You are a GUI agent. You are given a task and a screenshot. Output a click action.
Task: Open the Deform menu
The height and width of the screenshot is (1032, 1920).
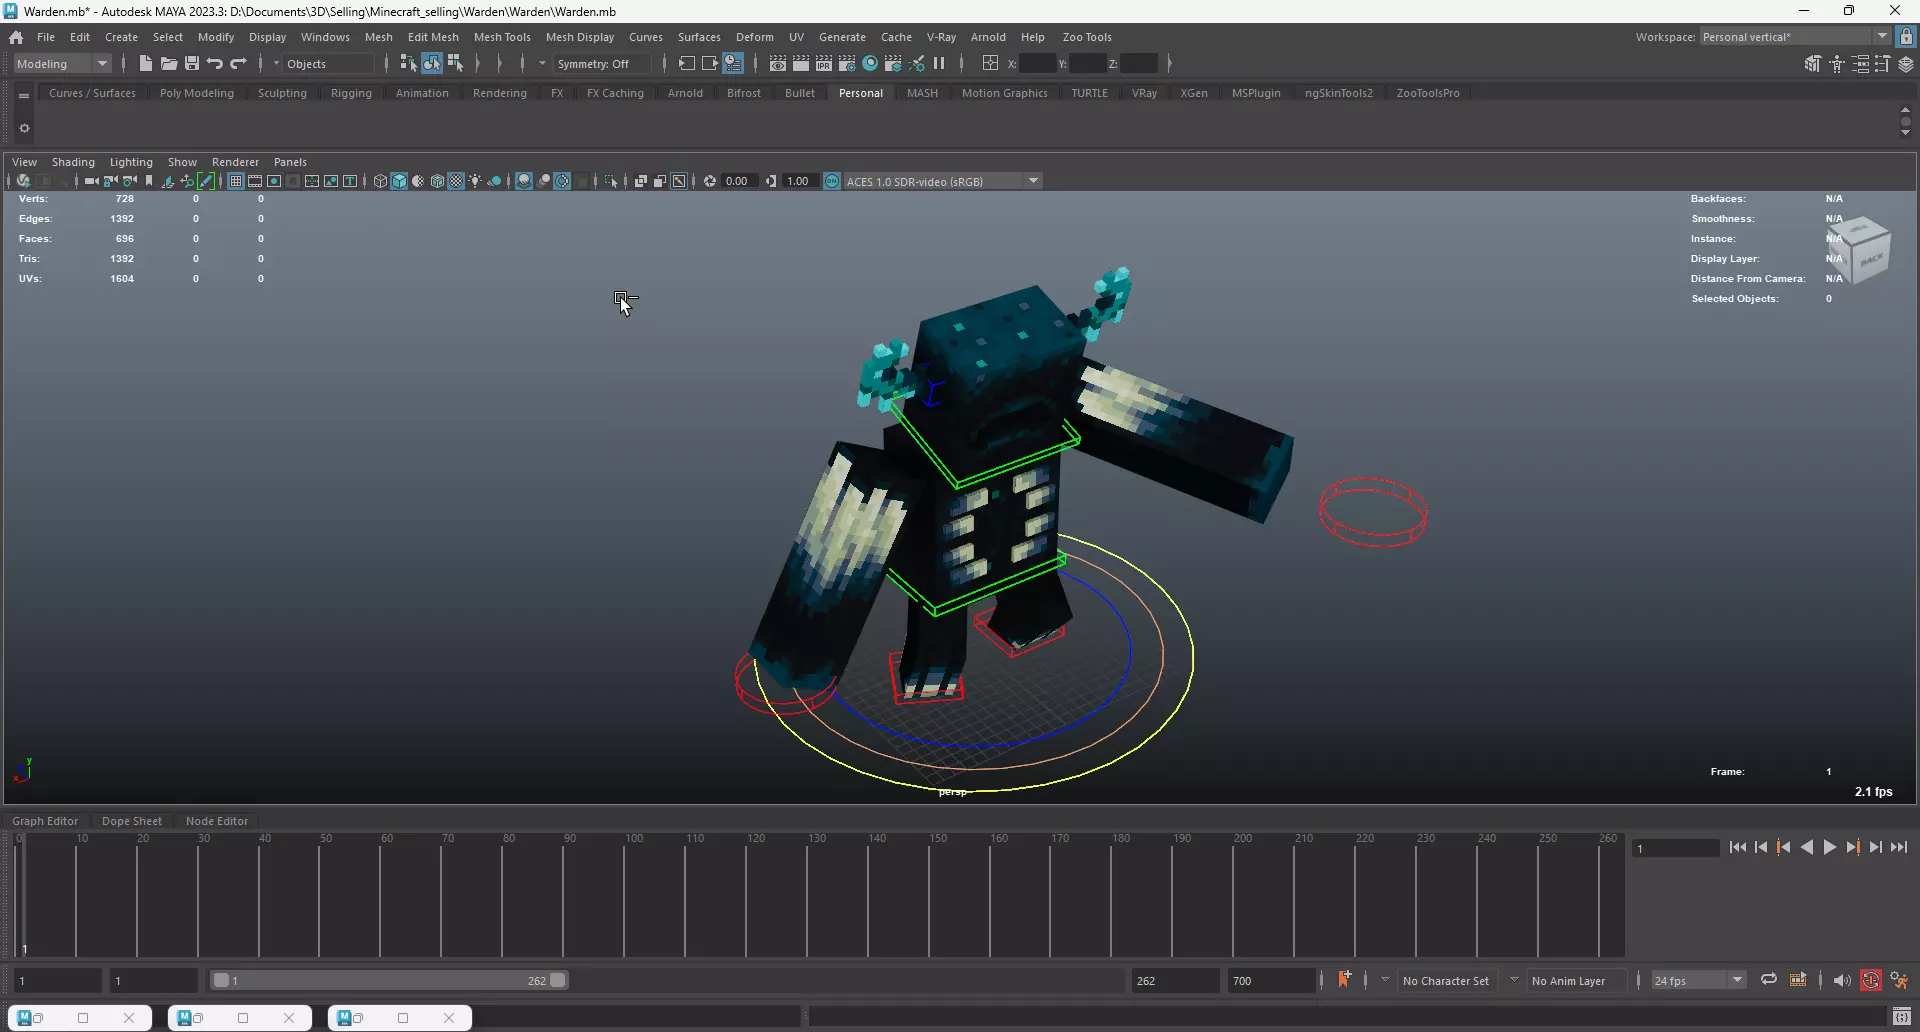(x=755, y=37)
